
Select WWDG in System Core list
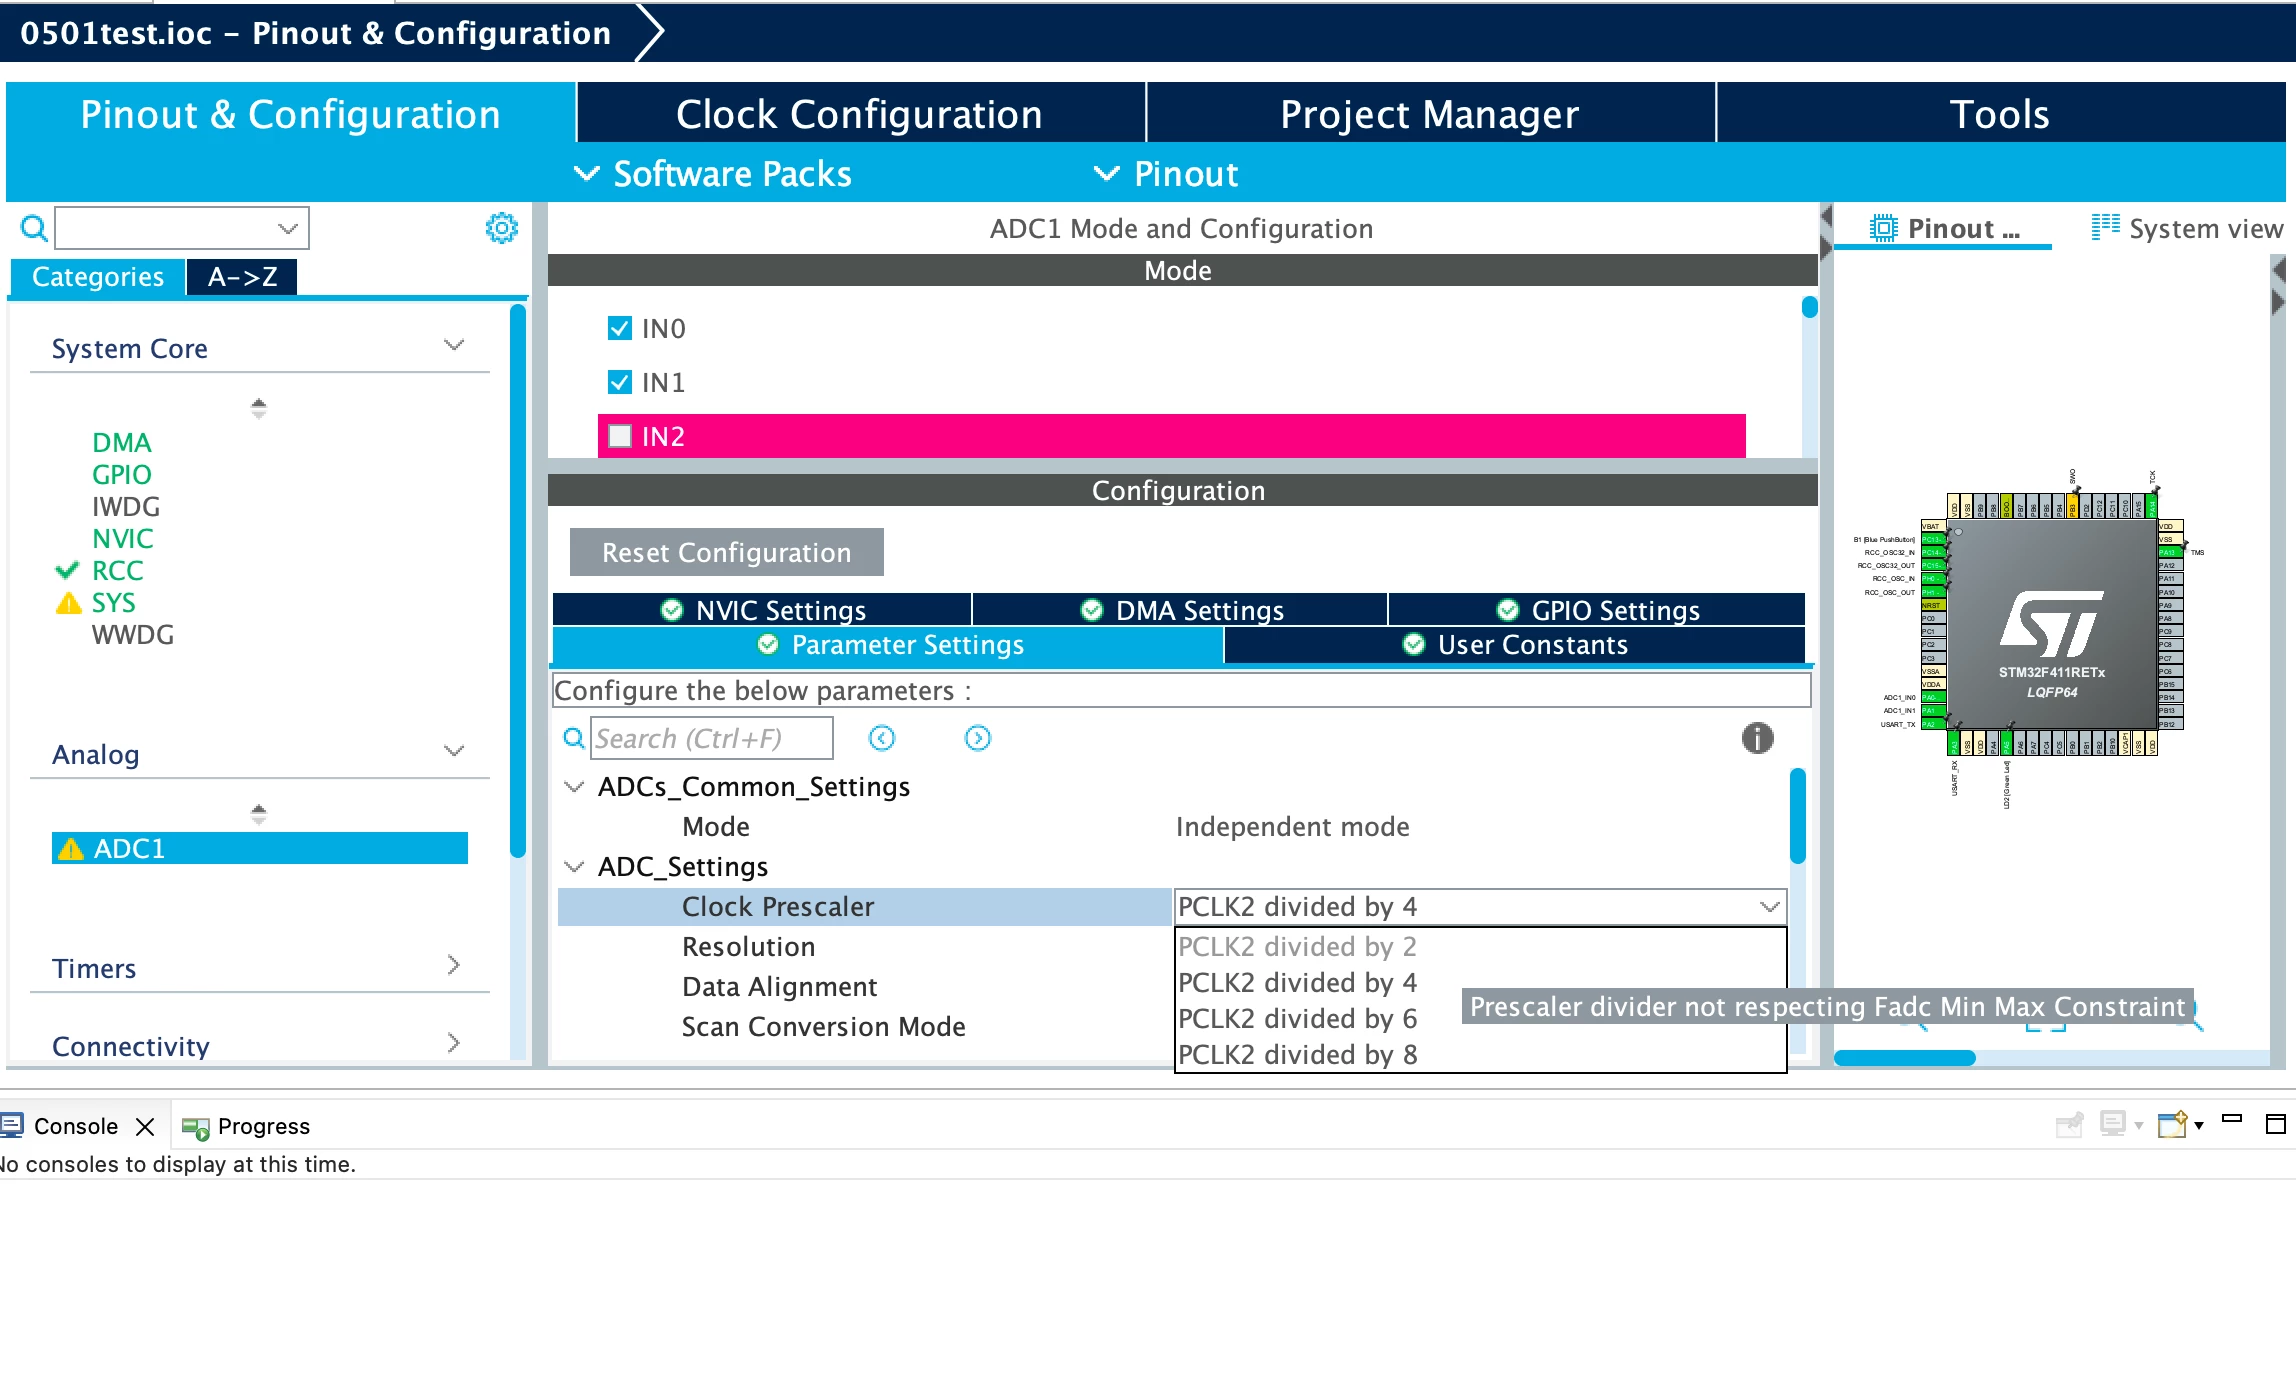click(133, 635)
